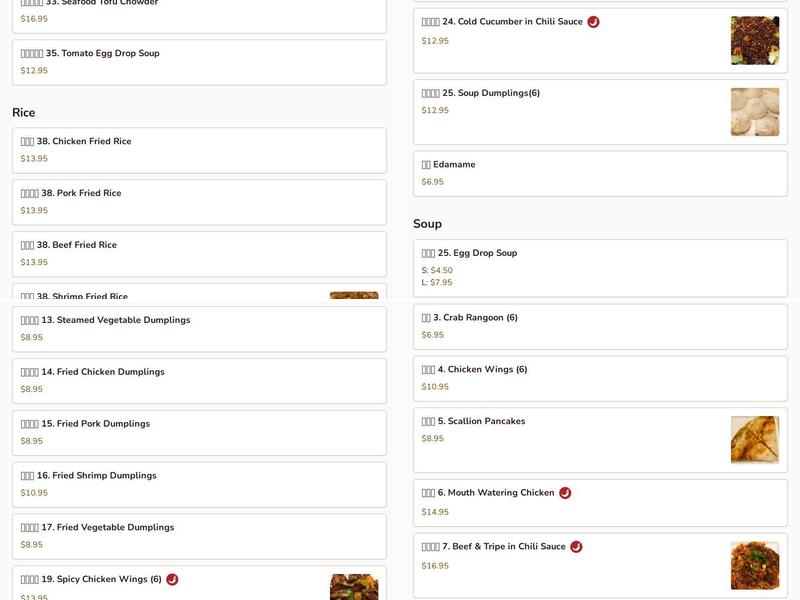Select Fried Chicken Dumplings for $8.95
The height and width of the screenshot is (600, 800).
(199, 381)
